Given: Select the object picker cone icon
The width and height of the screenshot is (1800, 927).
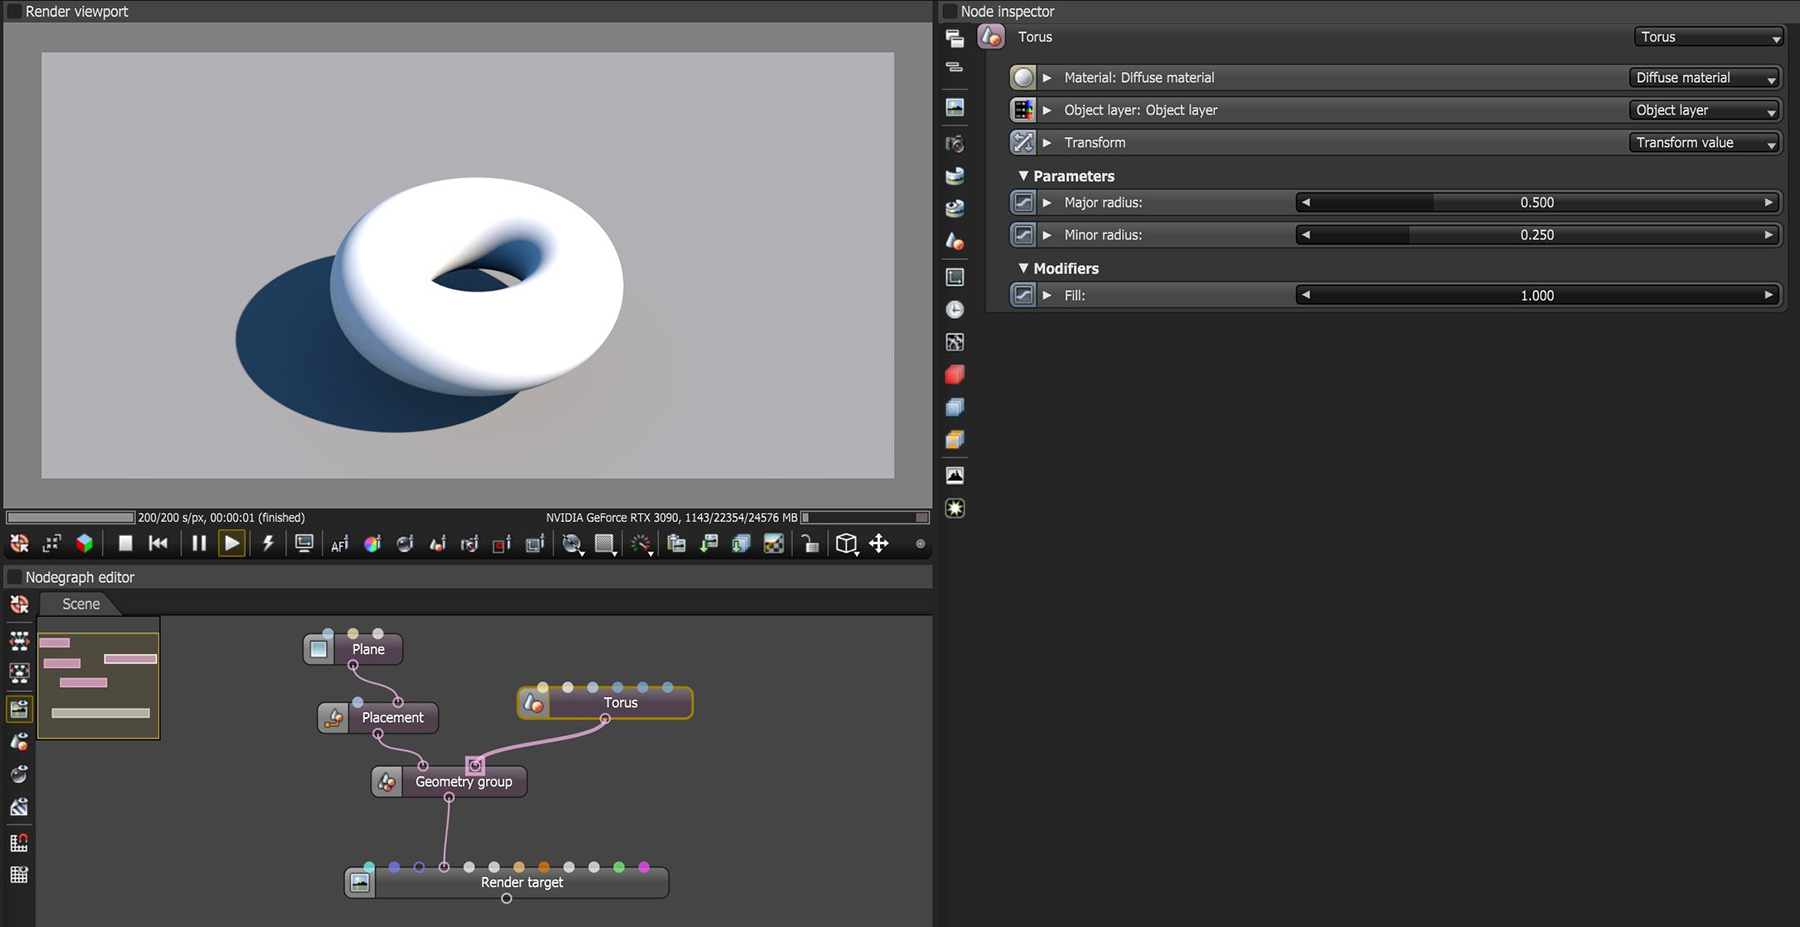Looking at the screenshot, I should tap(437, 543).
